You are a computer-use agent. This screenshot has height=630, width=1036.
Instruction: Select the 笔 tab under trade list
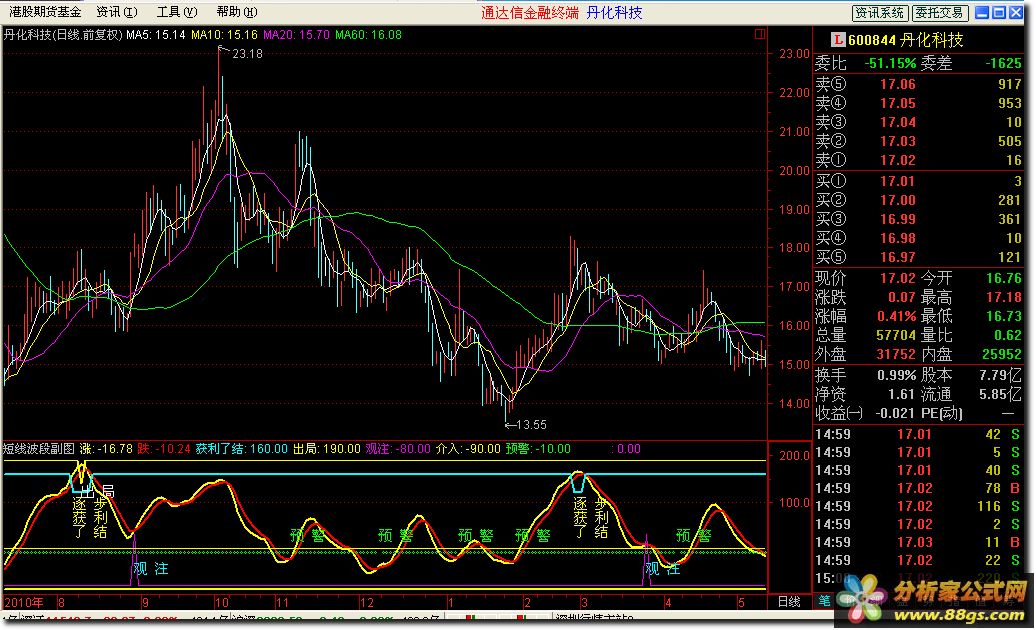click(825, 600)
